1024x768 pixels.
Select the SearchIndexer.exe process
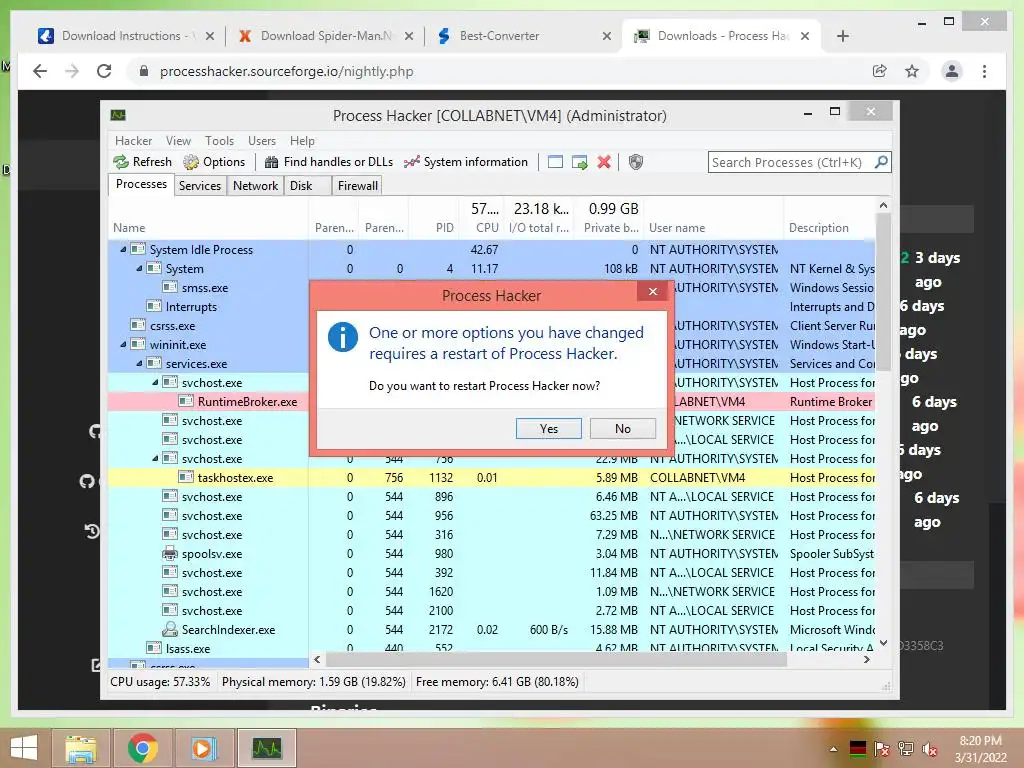[491, 630]
